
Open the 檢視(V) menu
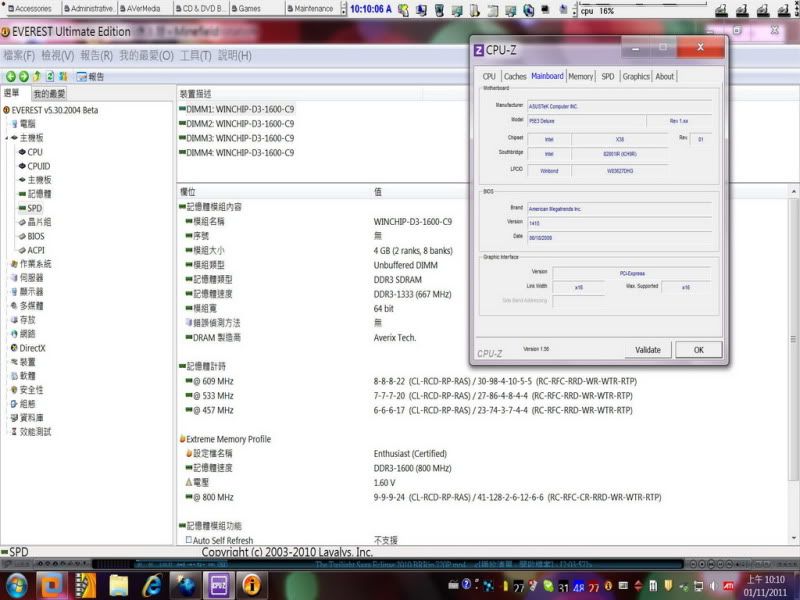tap(58, 56)
